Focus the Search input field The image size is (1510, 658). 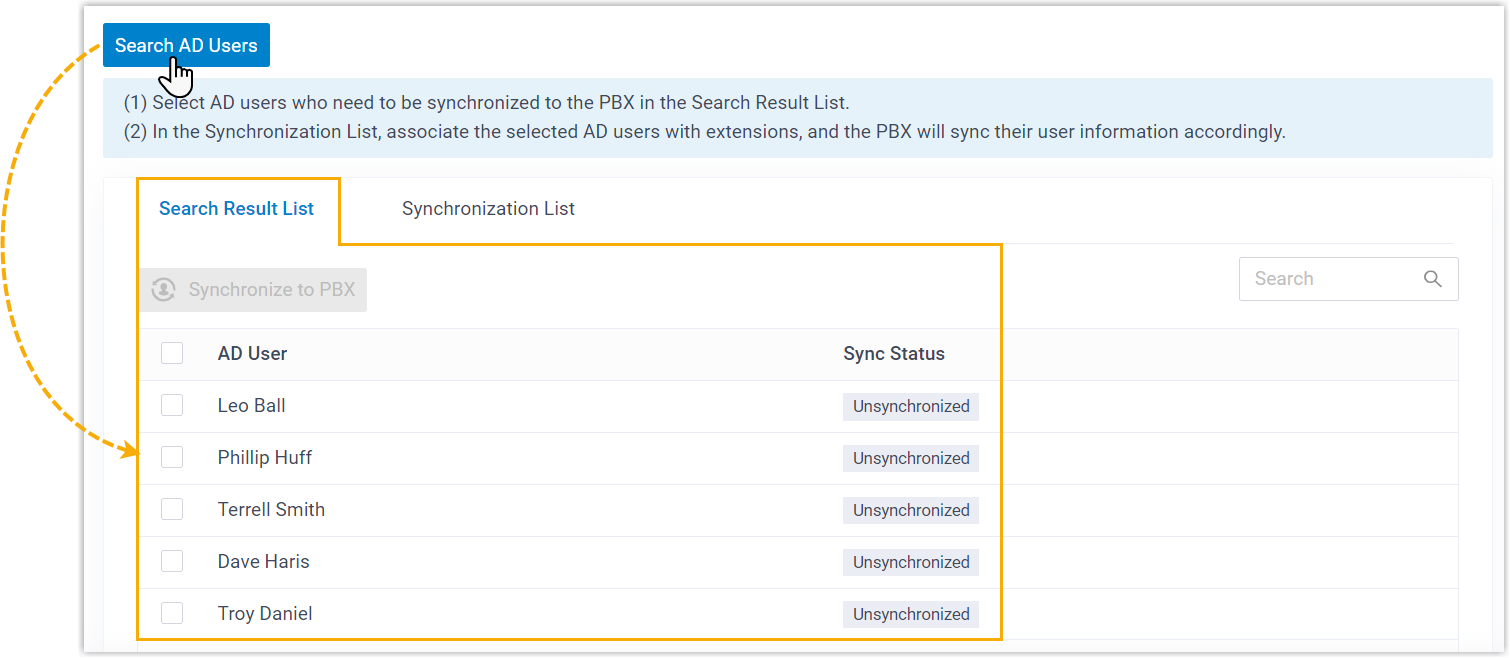click(x=1330, y=279)
